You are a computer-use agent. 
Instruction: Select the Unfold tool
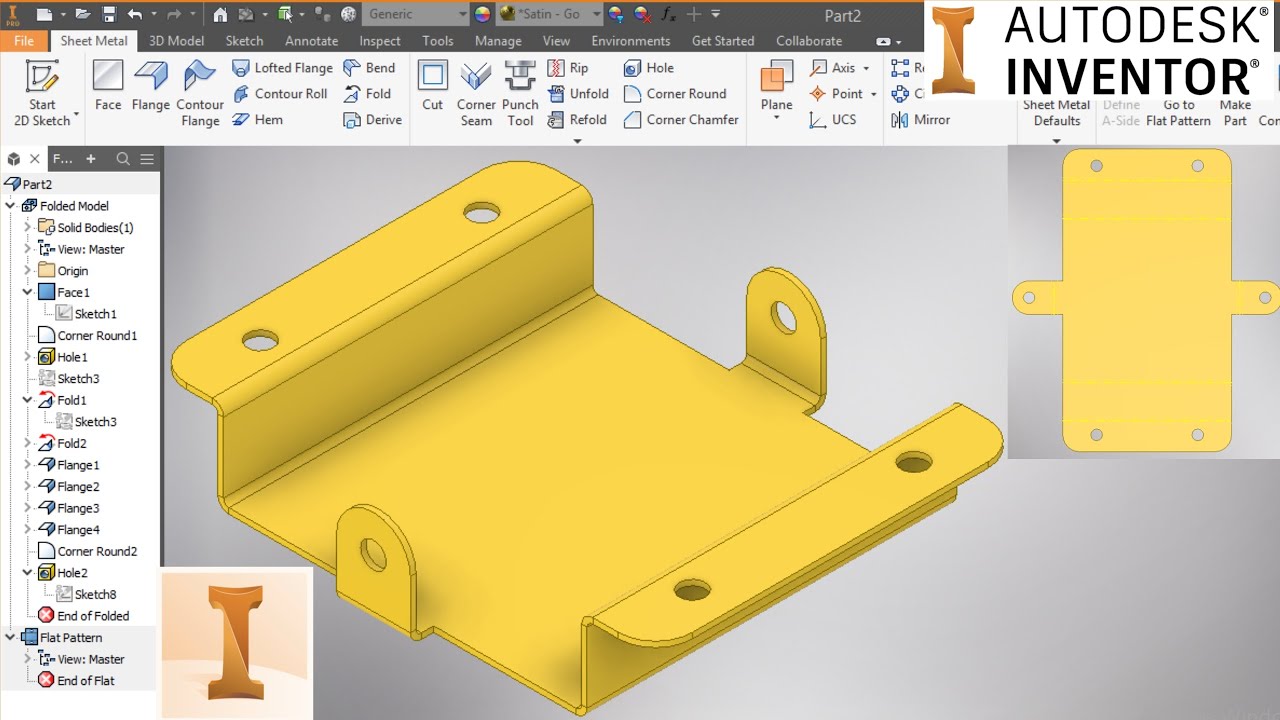[x=579, y=93]
